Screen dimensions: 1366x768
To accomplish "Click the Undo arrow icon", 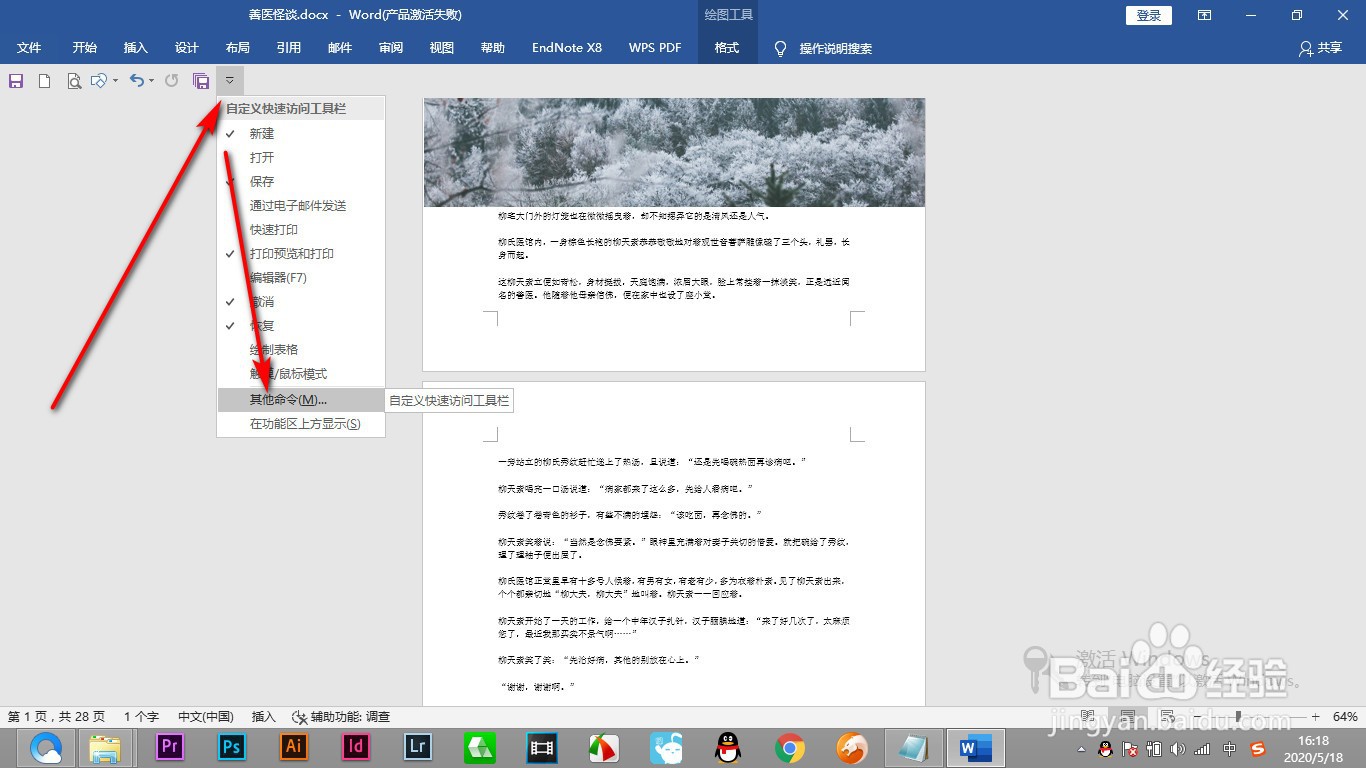I will coord(137,81).
